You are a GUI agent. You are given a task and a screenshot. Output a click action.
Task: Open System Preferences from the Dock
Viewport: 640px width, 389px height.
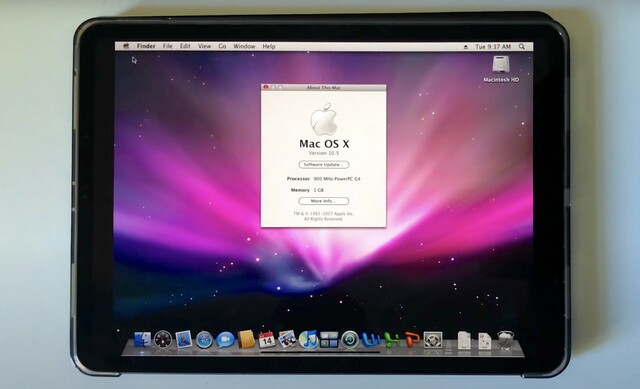tap(433, 340)
